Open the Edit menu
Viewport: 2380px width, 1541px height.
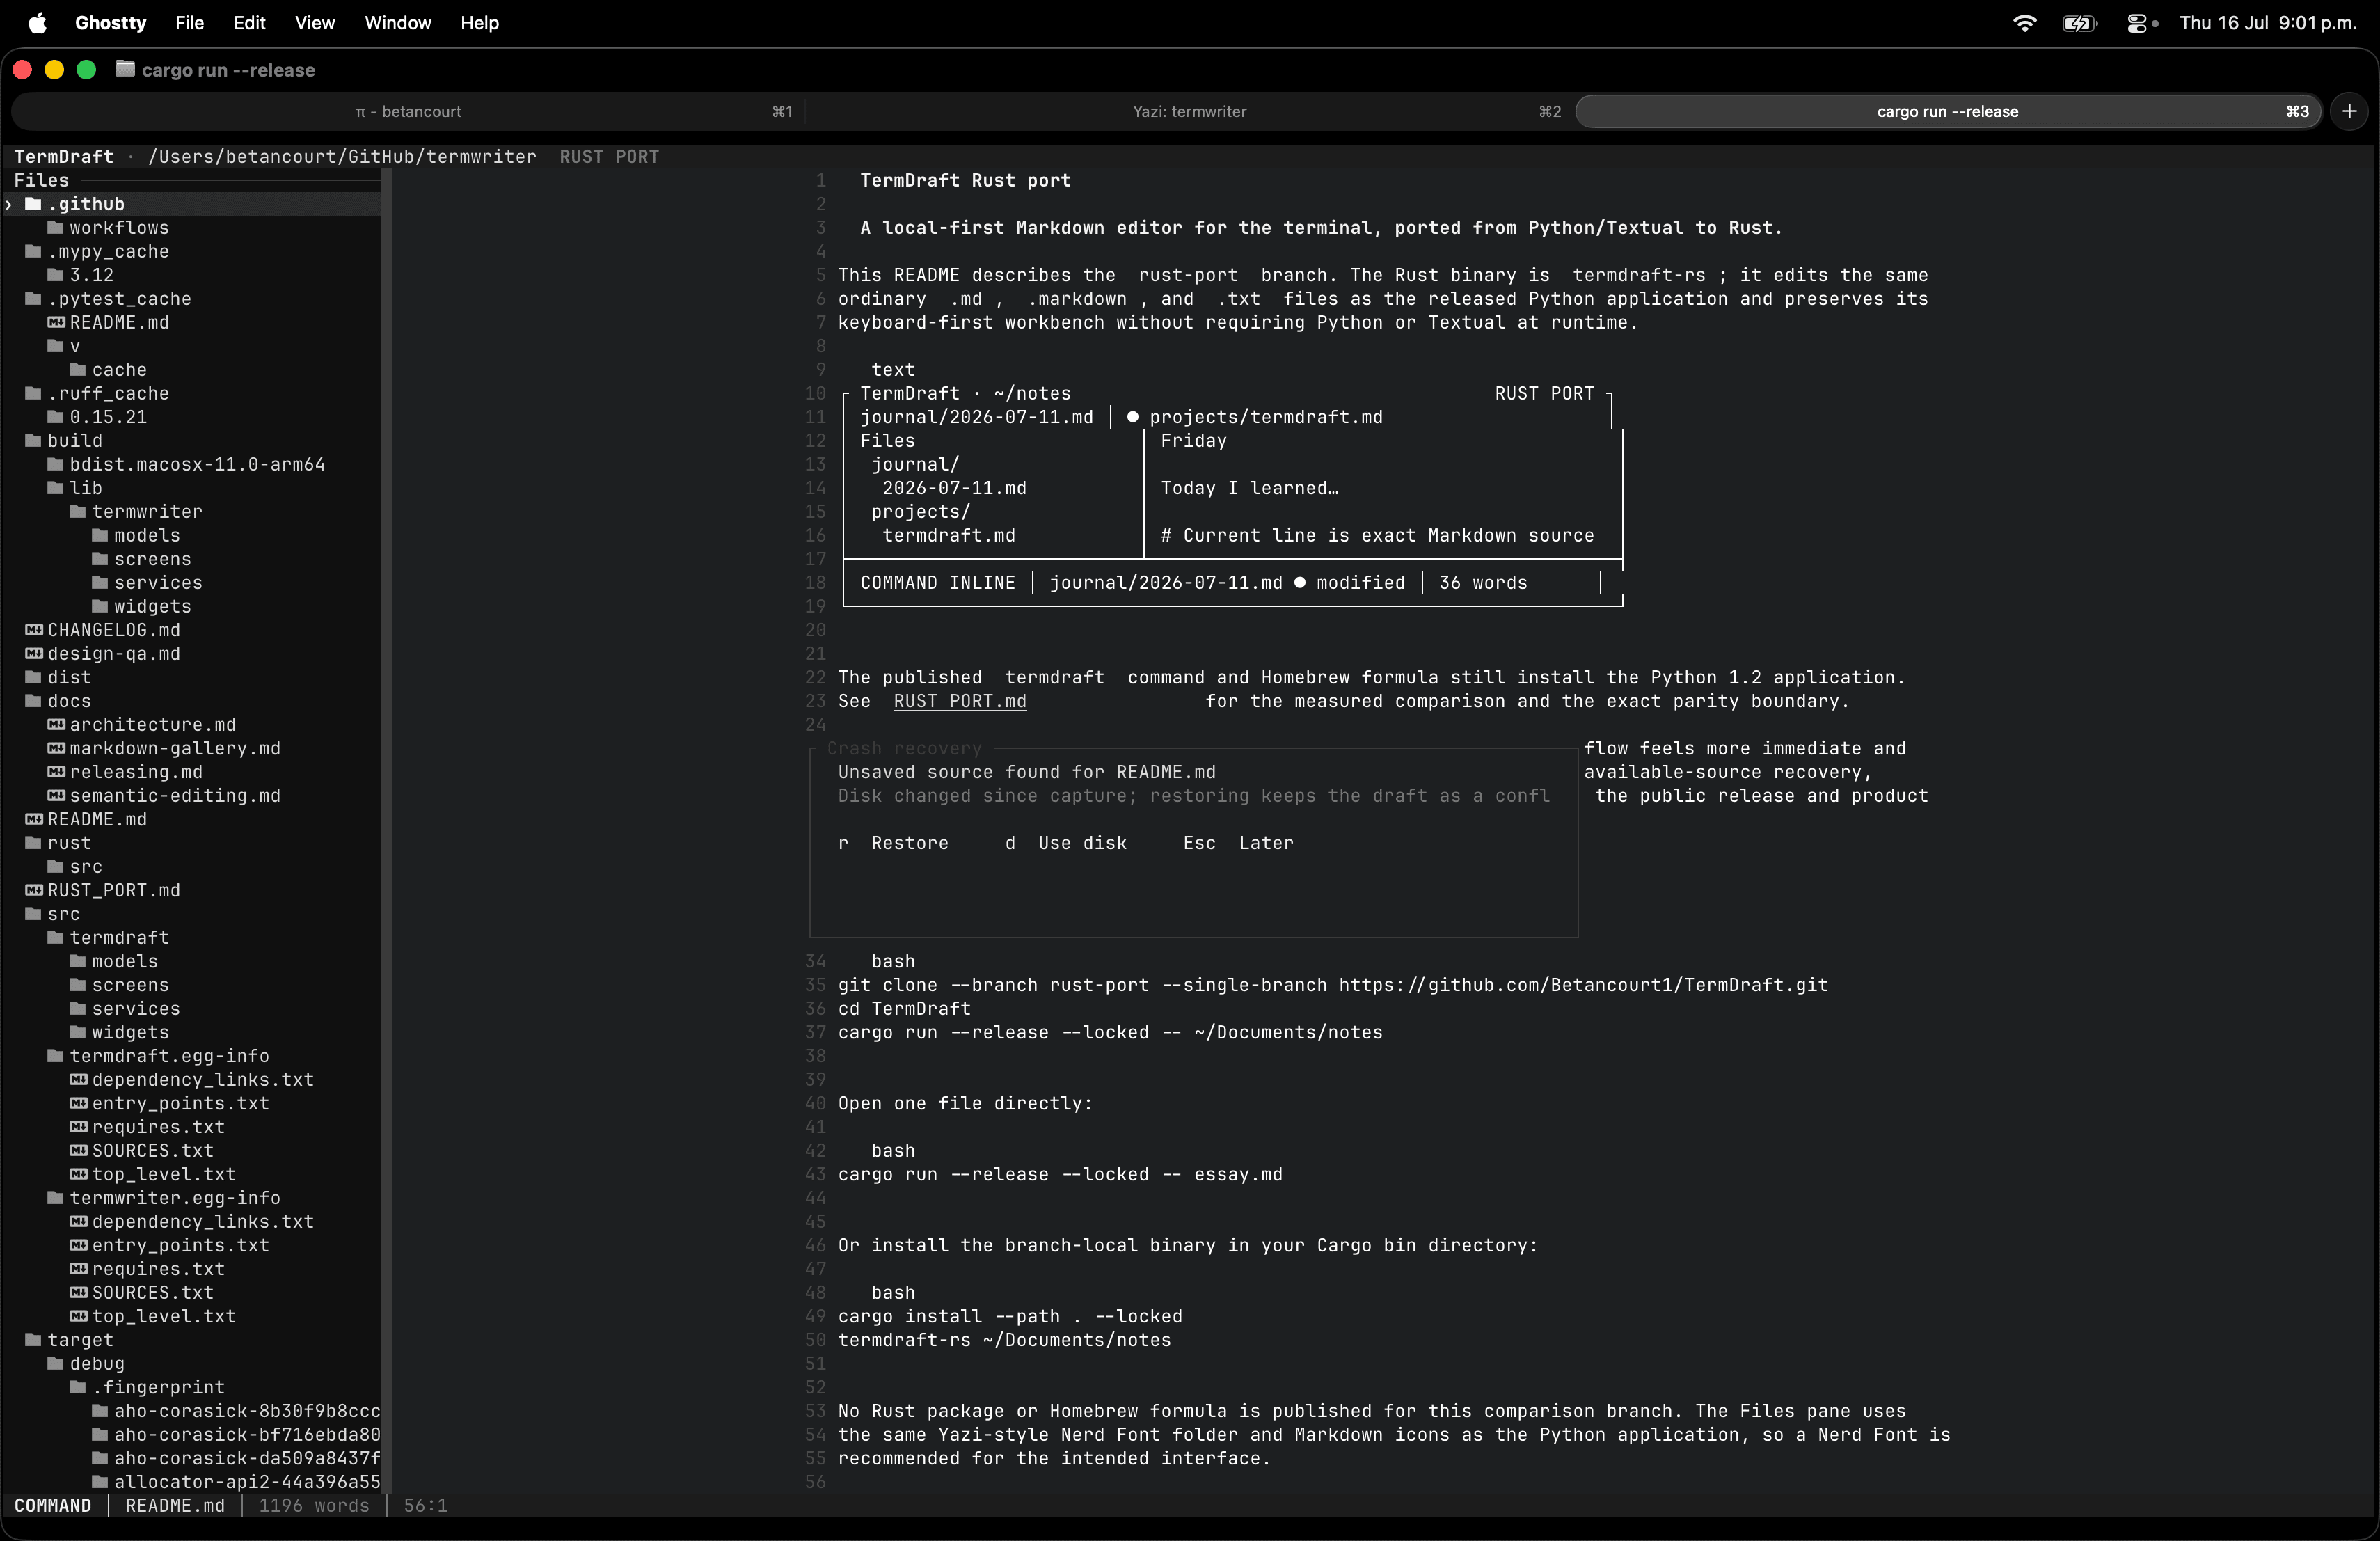[x=249, y=23]
